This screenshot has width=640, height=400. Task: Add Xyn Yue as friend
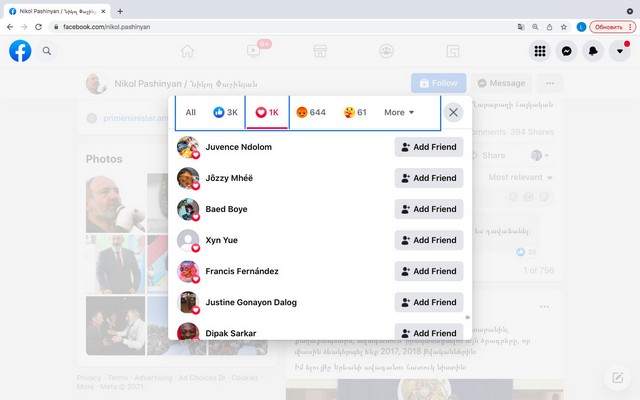coord(429,240)
